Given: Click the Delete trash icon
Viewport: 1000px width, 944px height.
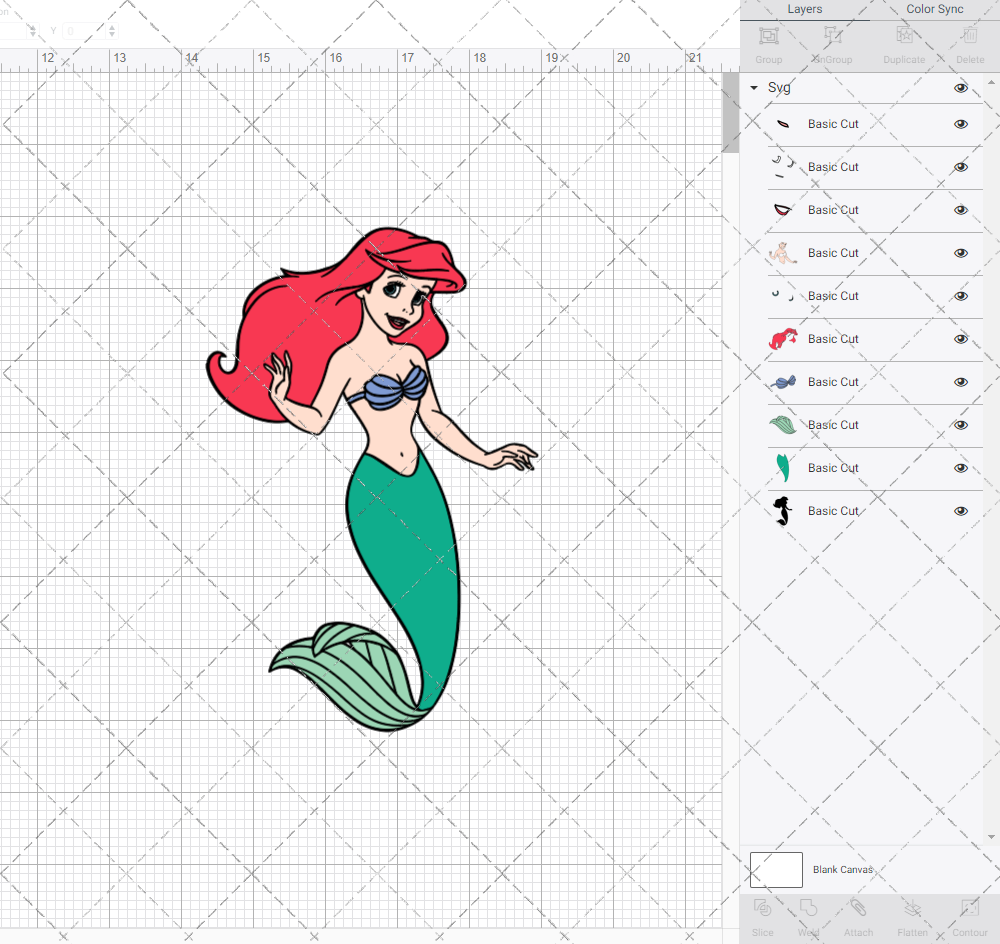Looking at the screenshot, I should (x=970, y=45).
